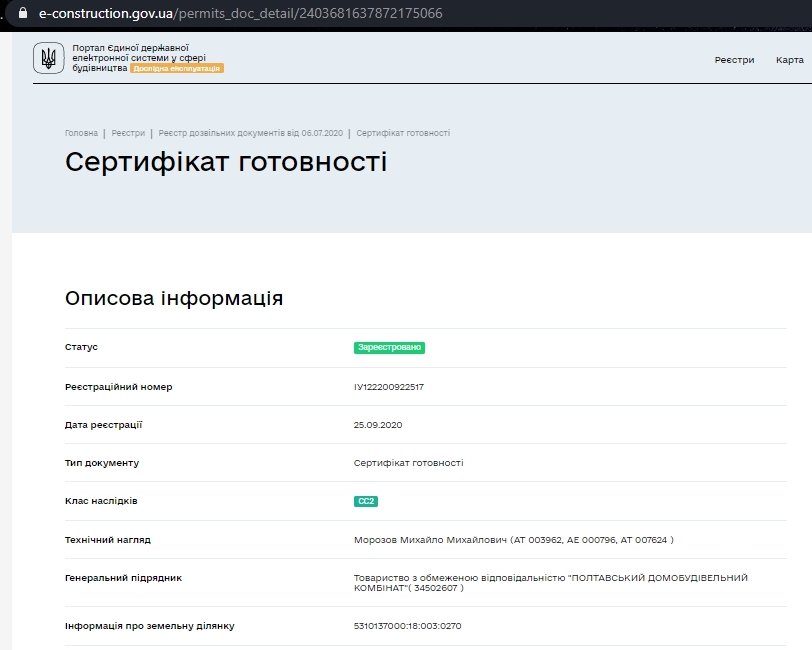Click the Зареєстровано status badge
Image resolution: width=812 pixels, height=650 pixels.
pos(389,348)
